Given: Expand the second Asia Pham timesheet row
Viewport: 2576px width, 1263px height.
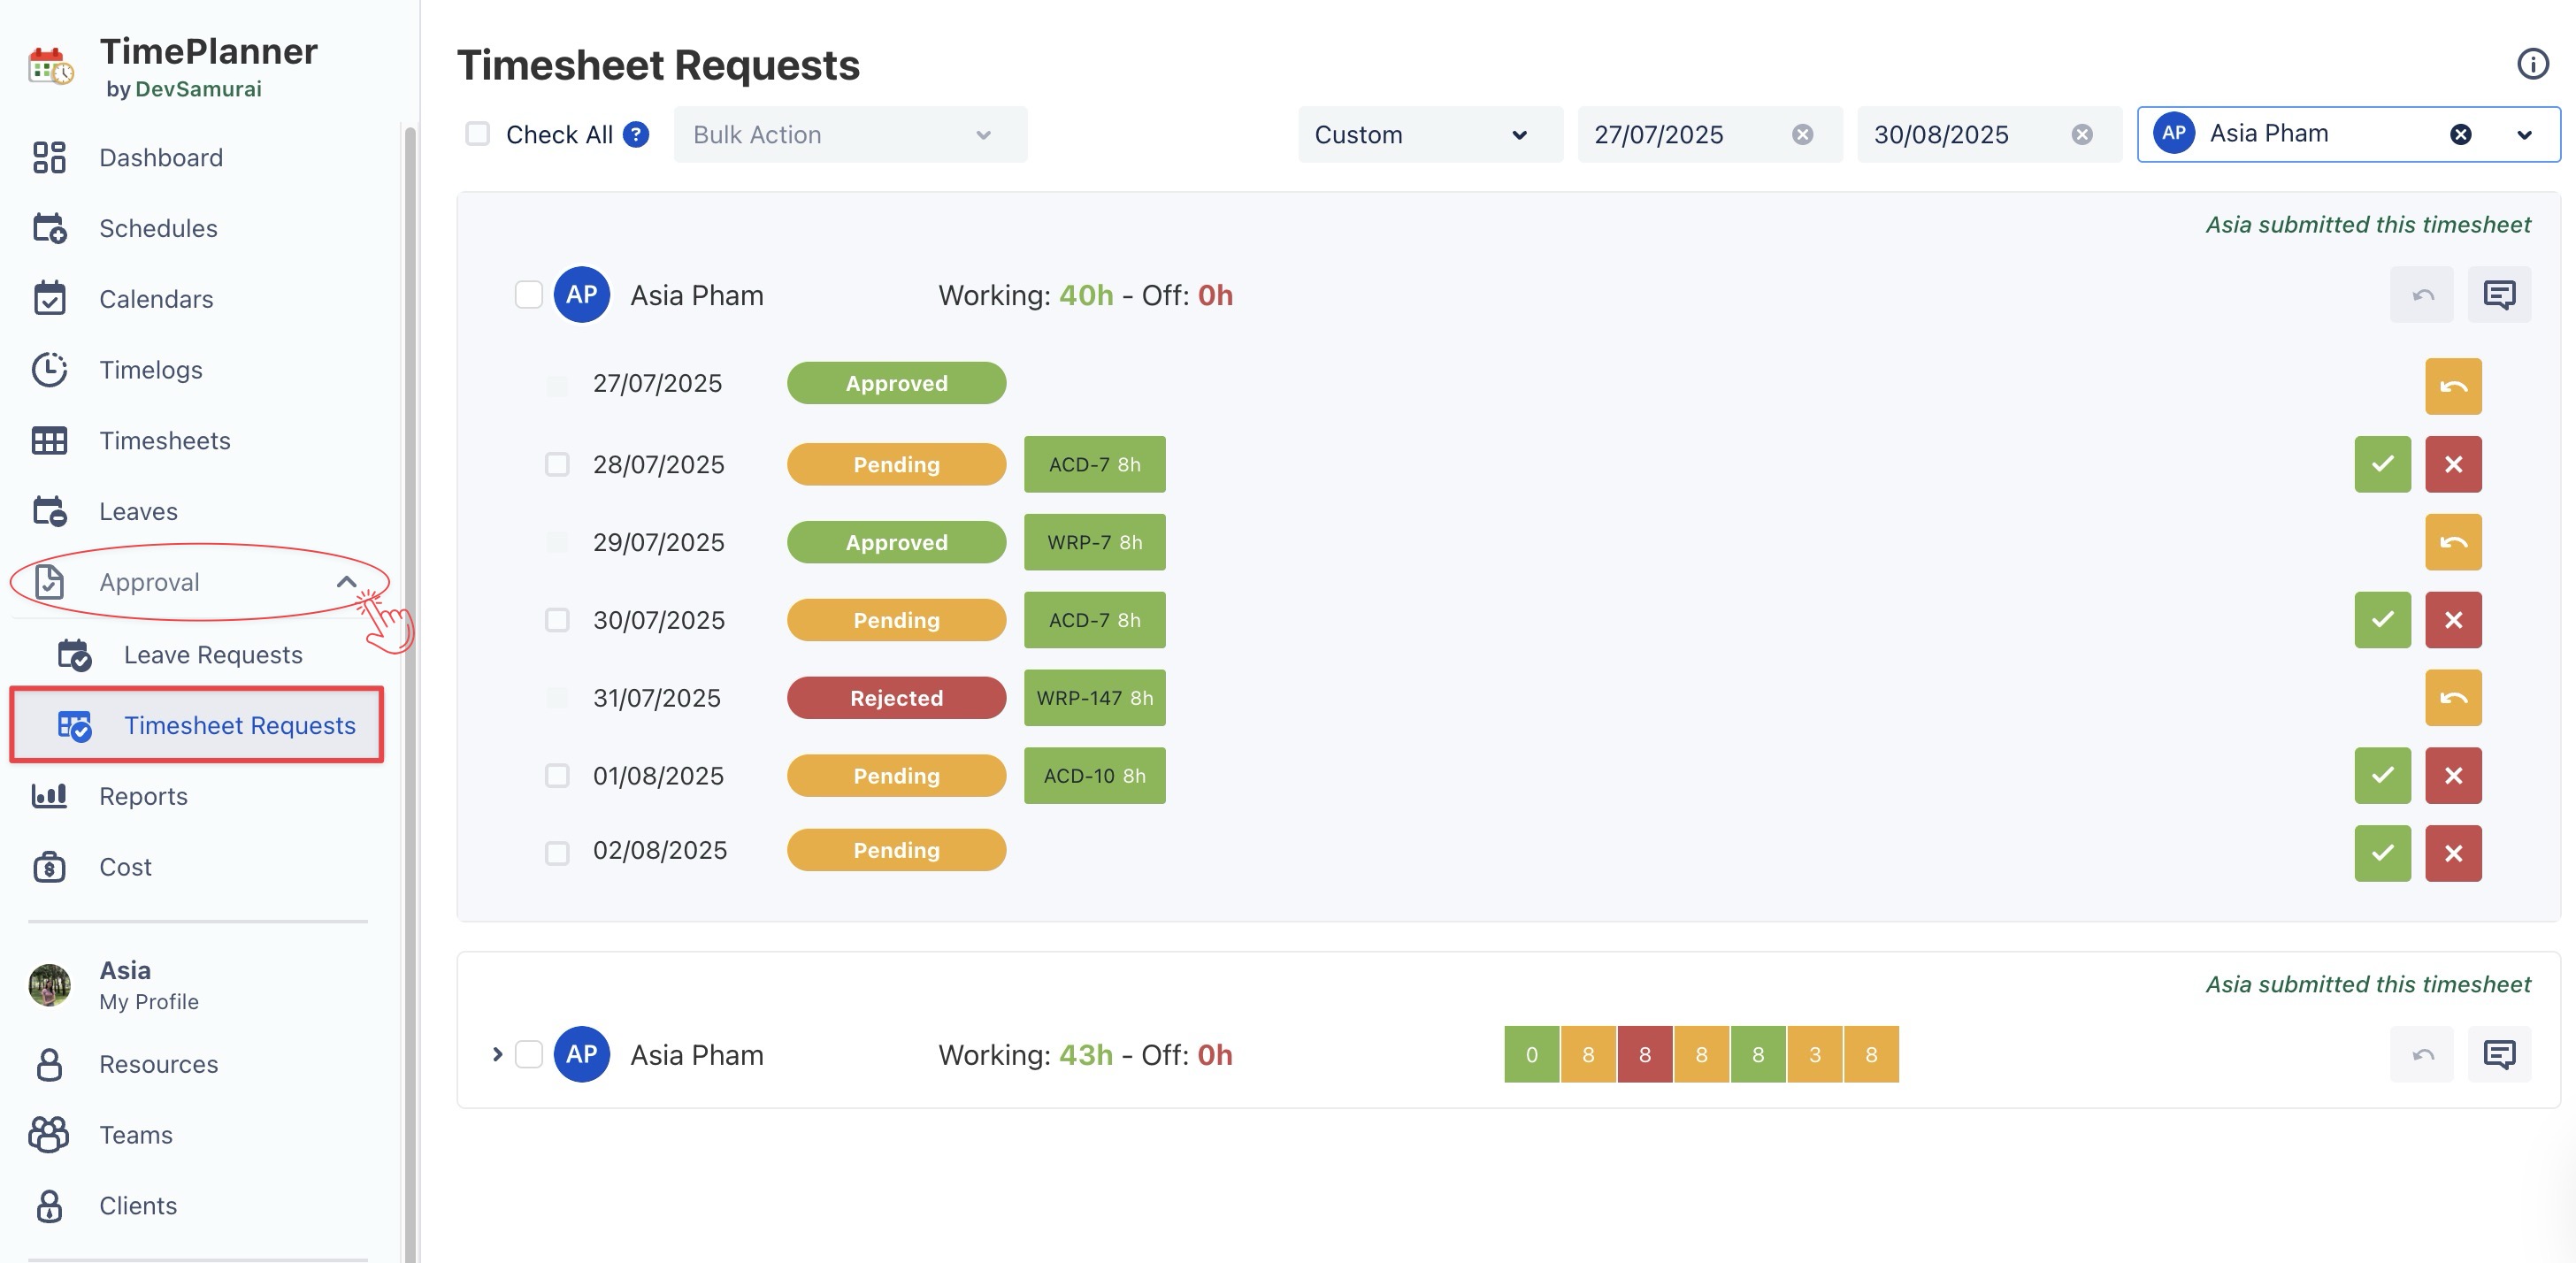Looking at the screenshot, I should point(497,1054).
